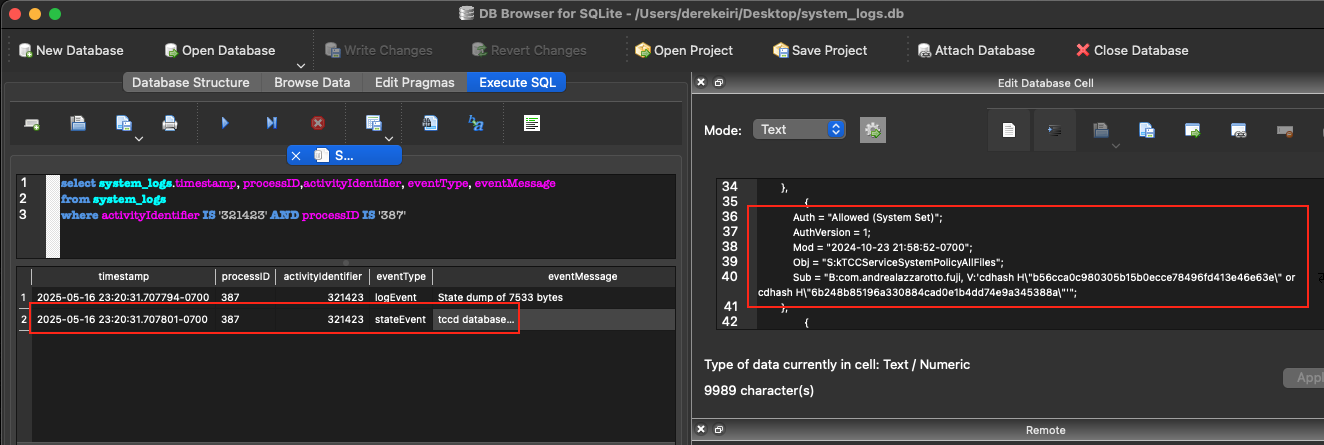Stop query execution with the red X icon

318,123
